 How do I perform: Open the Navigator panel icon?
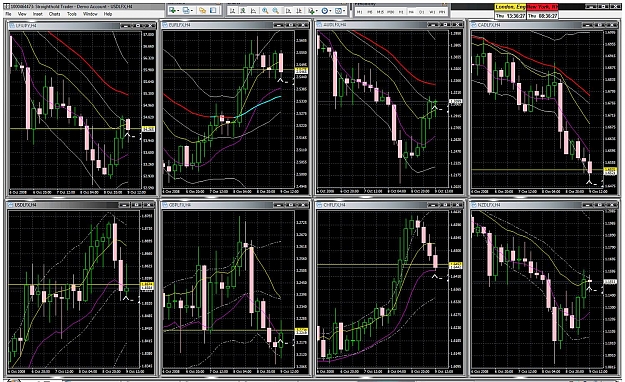[x=213, y=10]
